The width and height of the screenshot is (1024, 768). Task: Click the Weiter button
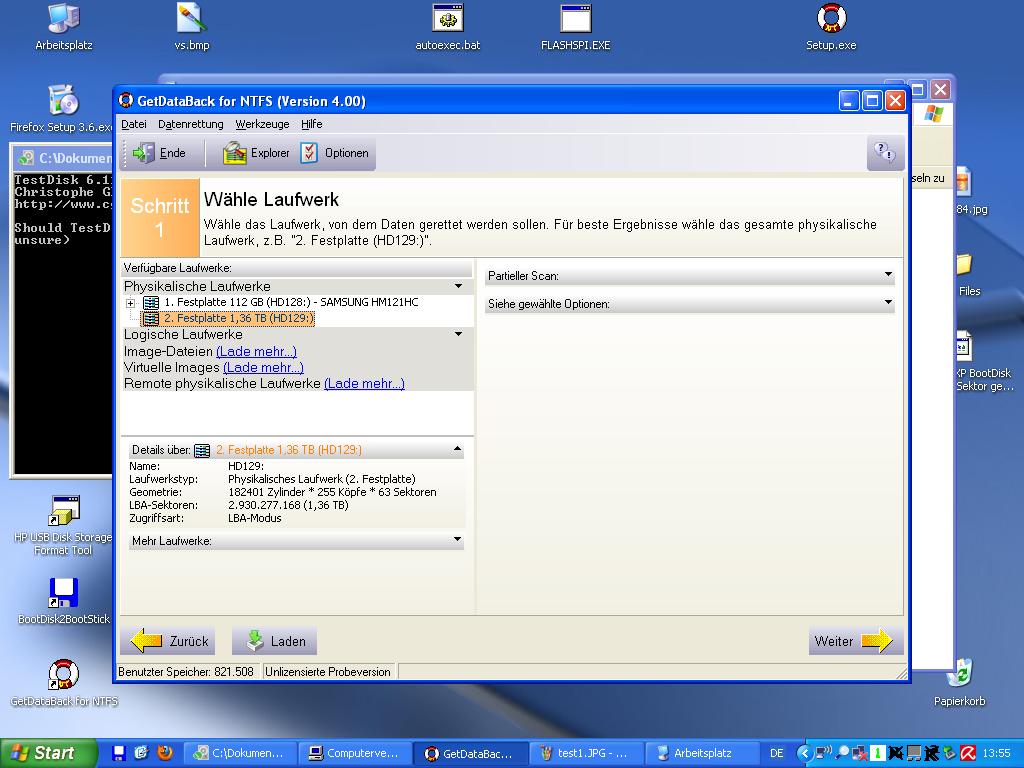point(856,641)
